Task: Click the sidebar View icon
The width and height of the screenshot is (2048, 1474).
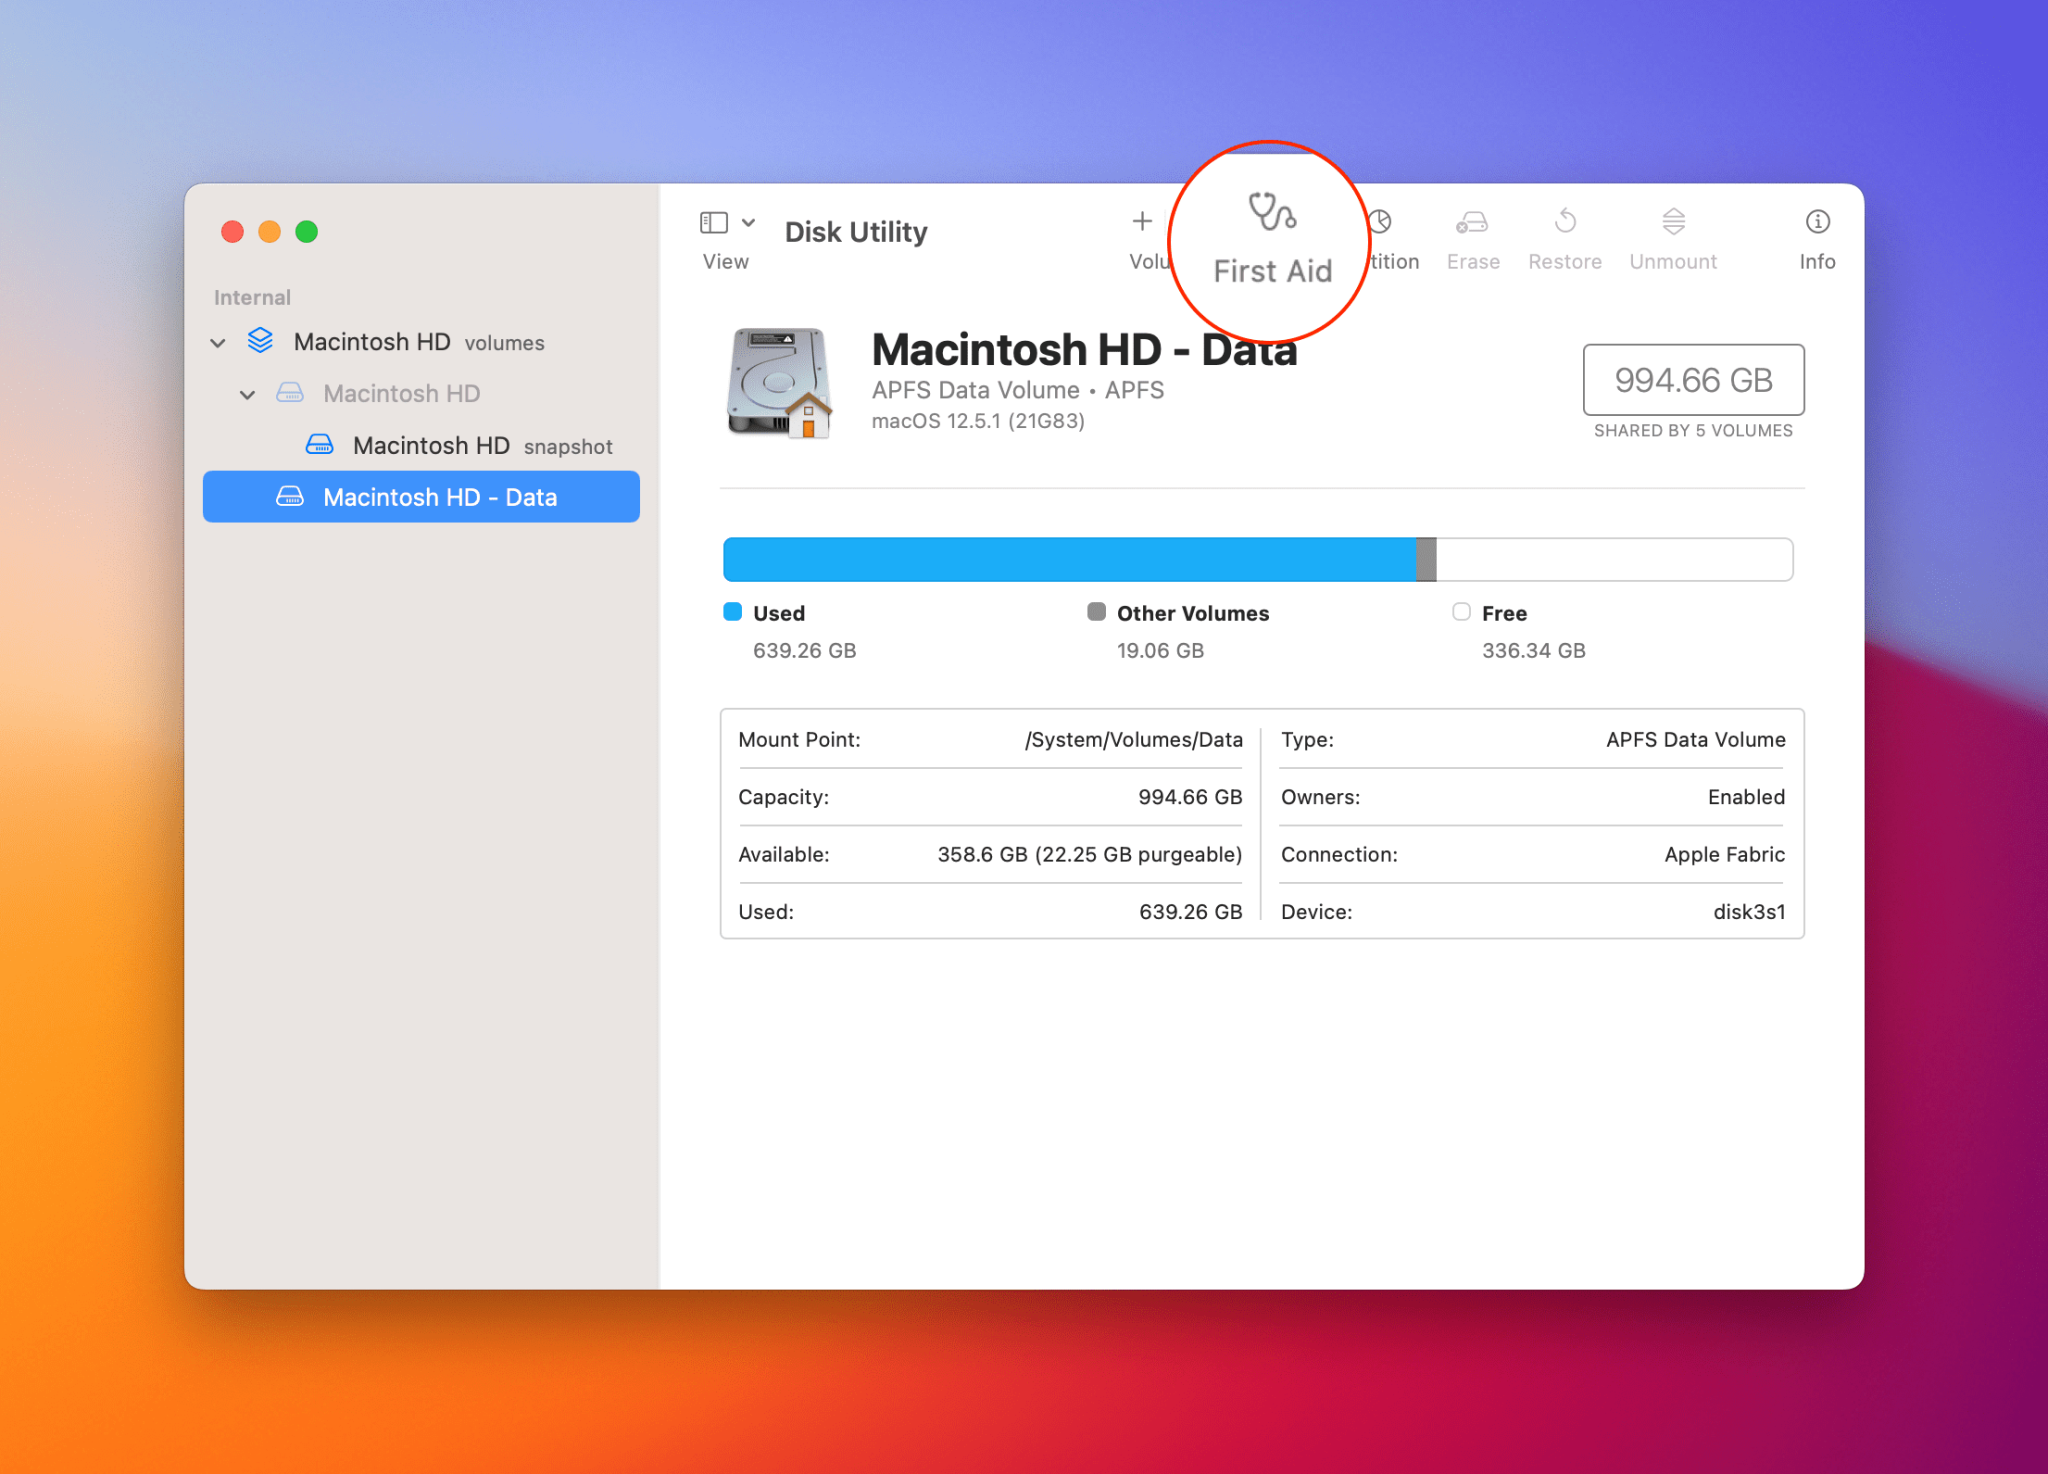Action: (x=716, y=221)
